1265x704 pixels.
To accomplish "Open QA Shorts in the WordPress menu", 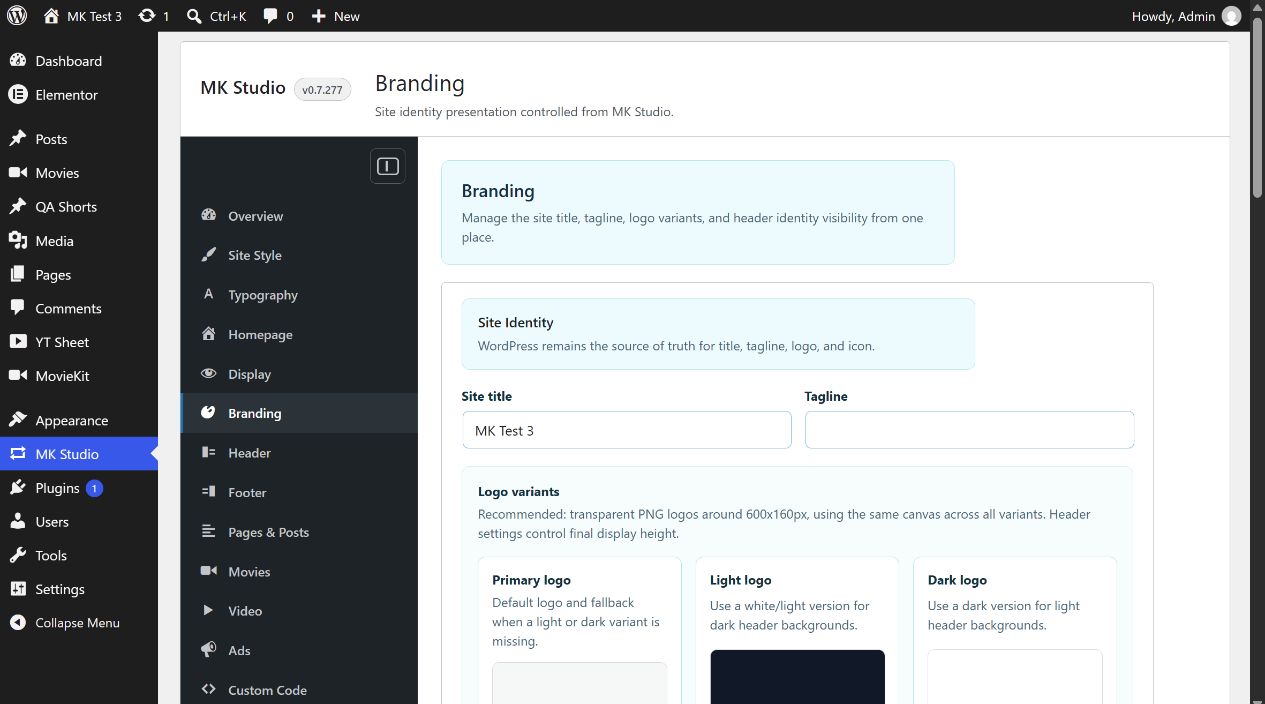I will (79, 207).
